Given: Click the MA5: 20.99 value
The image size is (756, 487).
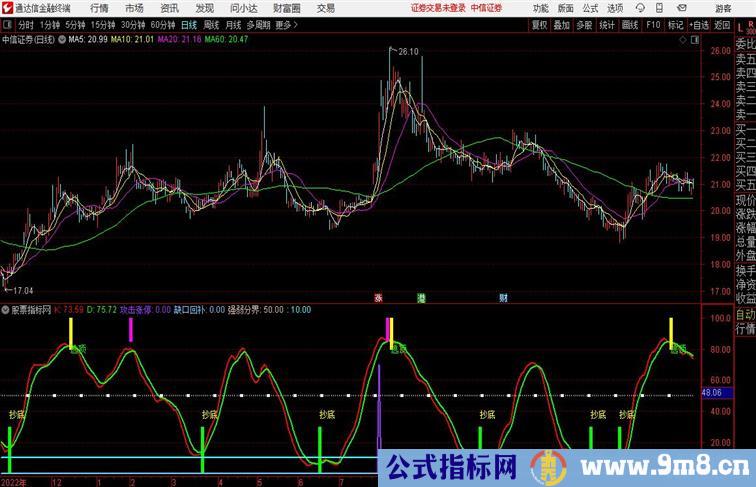Looking at the screenshot, I should pyautogui.click(x=88, y=40).
